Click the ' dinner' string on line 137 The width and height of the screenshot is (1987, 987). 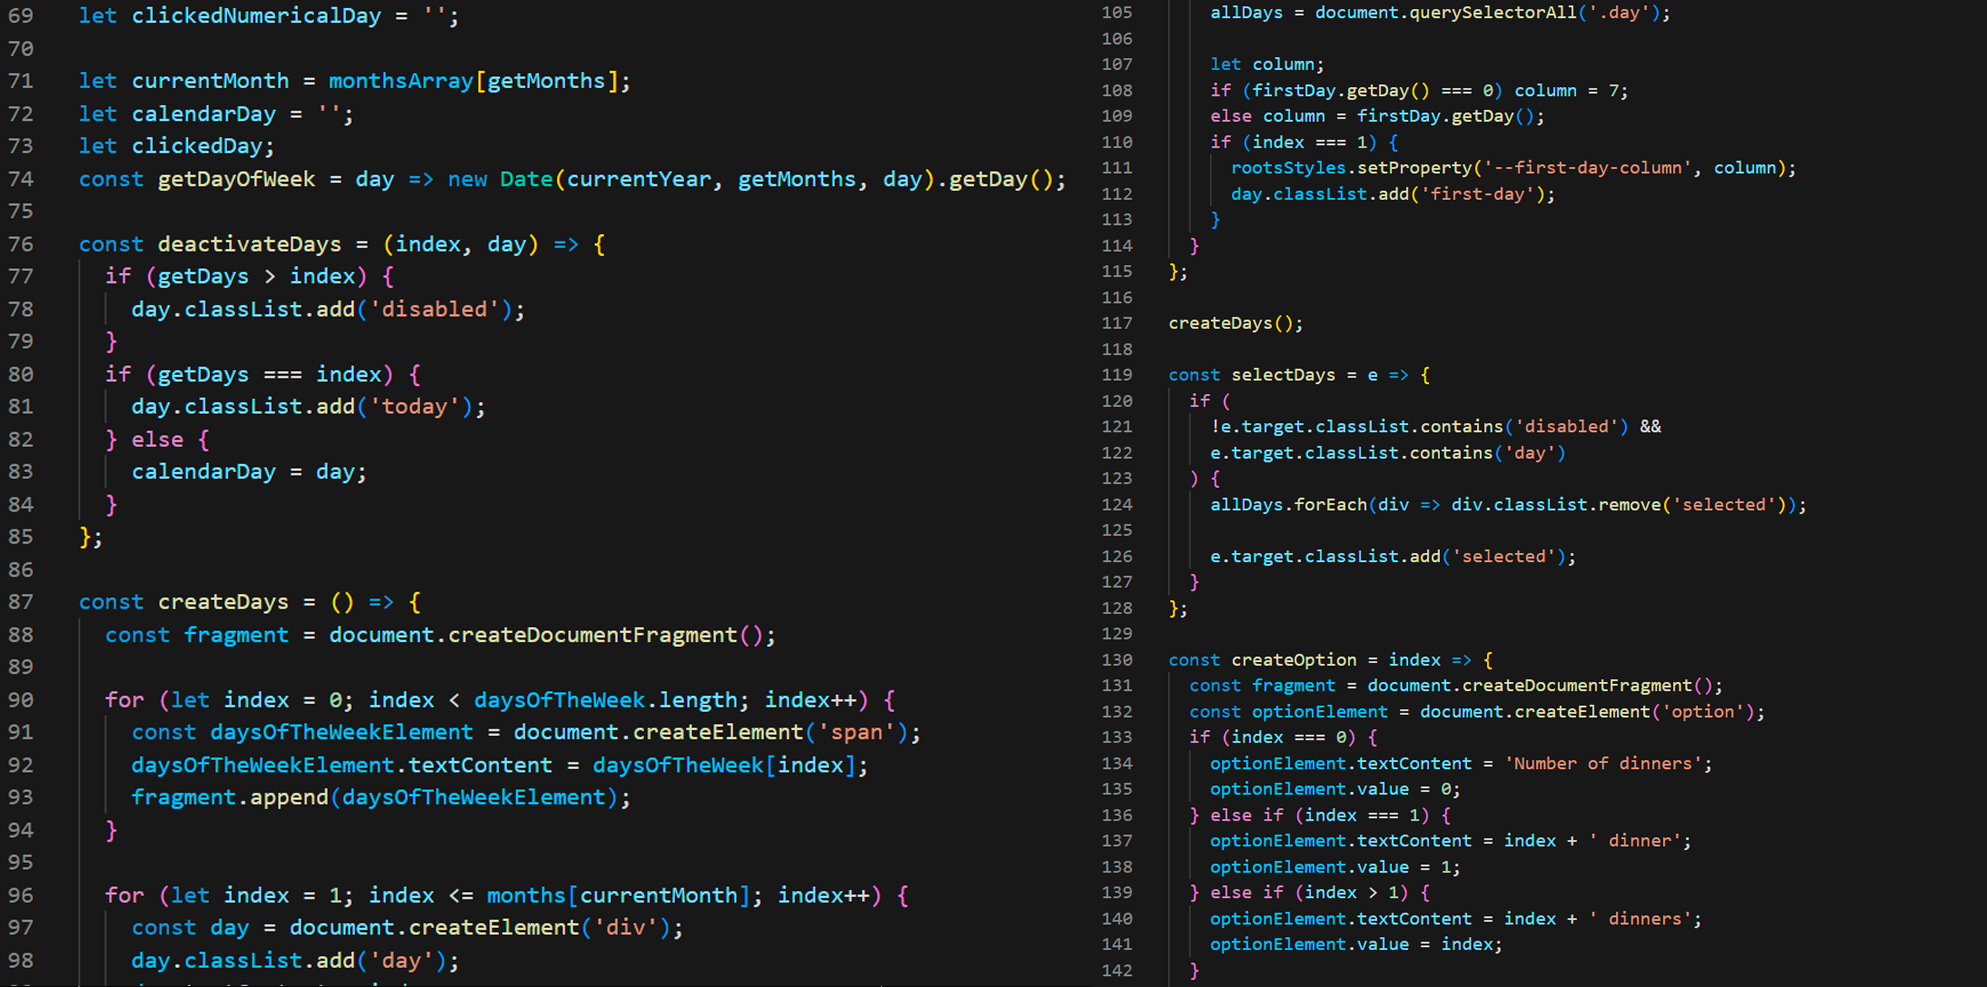(1635, 841)
